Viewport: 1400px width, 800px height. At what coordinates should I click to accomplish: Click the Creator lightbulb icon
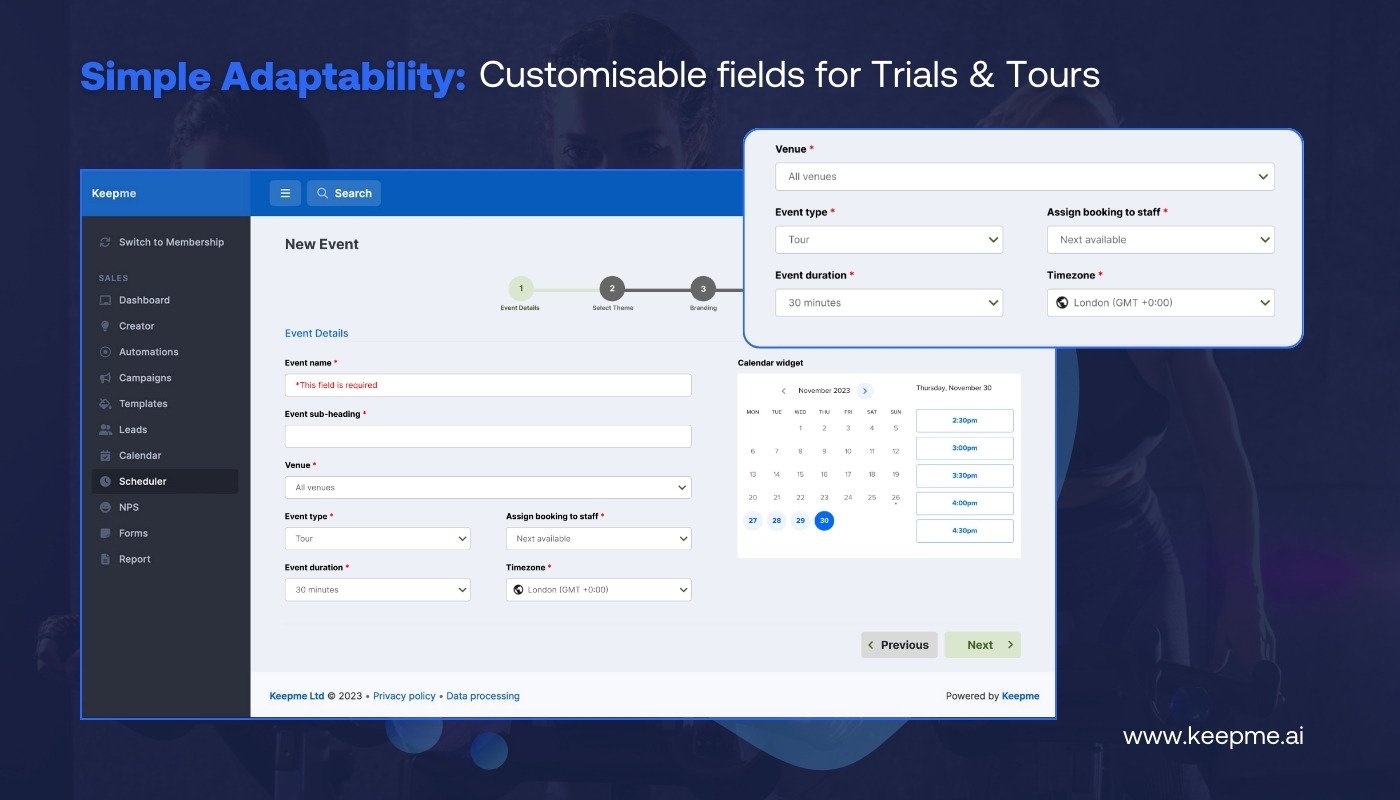(105, 326)
